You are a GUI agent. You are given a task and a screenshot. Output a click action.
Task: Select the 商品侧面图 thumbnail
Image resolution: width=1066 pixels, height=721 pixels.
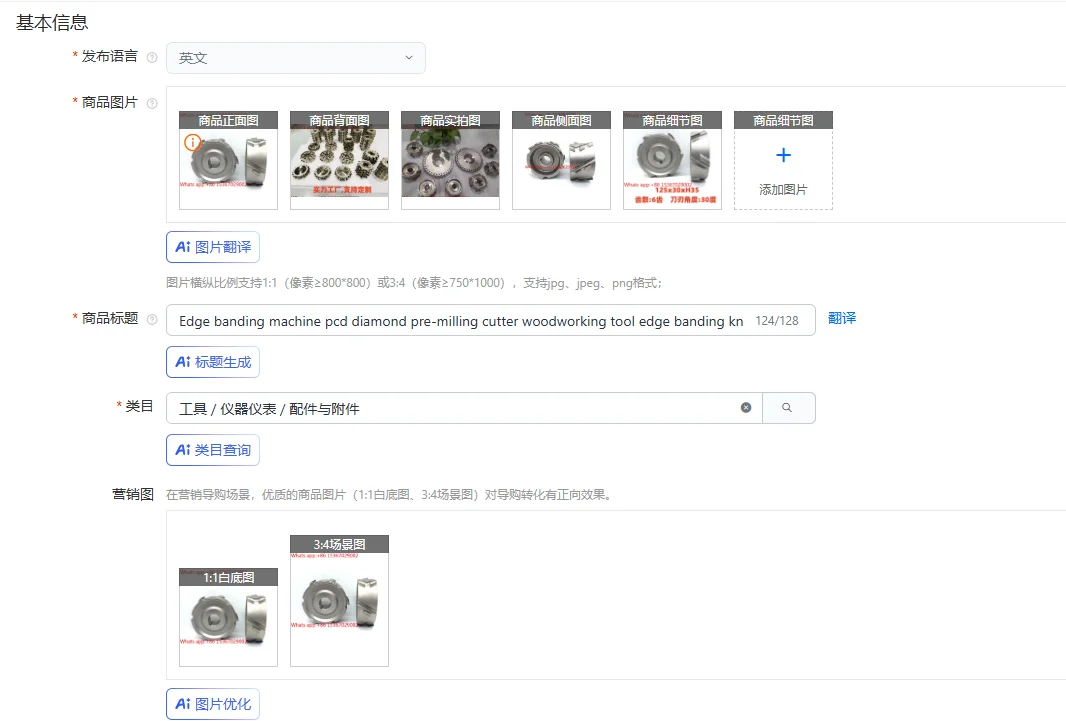click(x=561, y=160)
